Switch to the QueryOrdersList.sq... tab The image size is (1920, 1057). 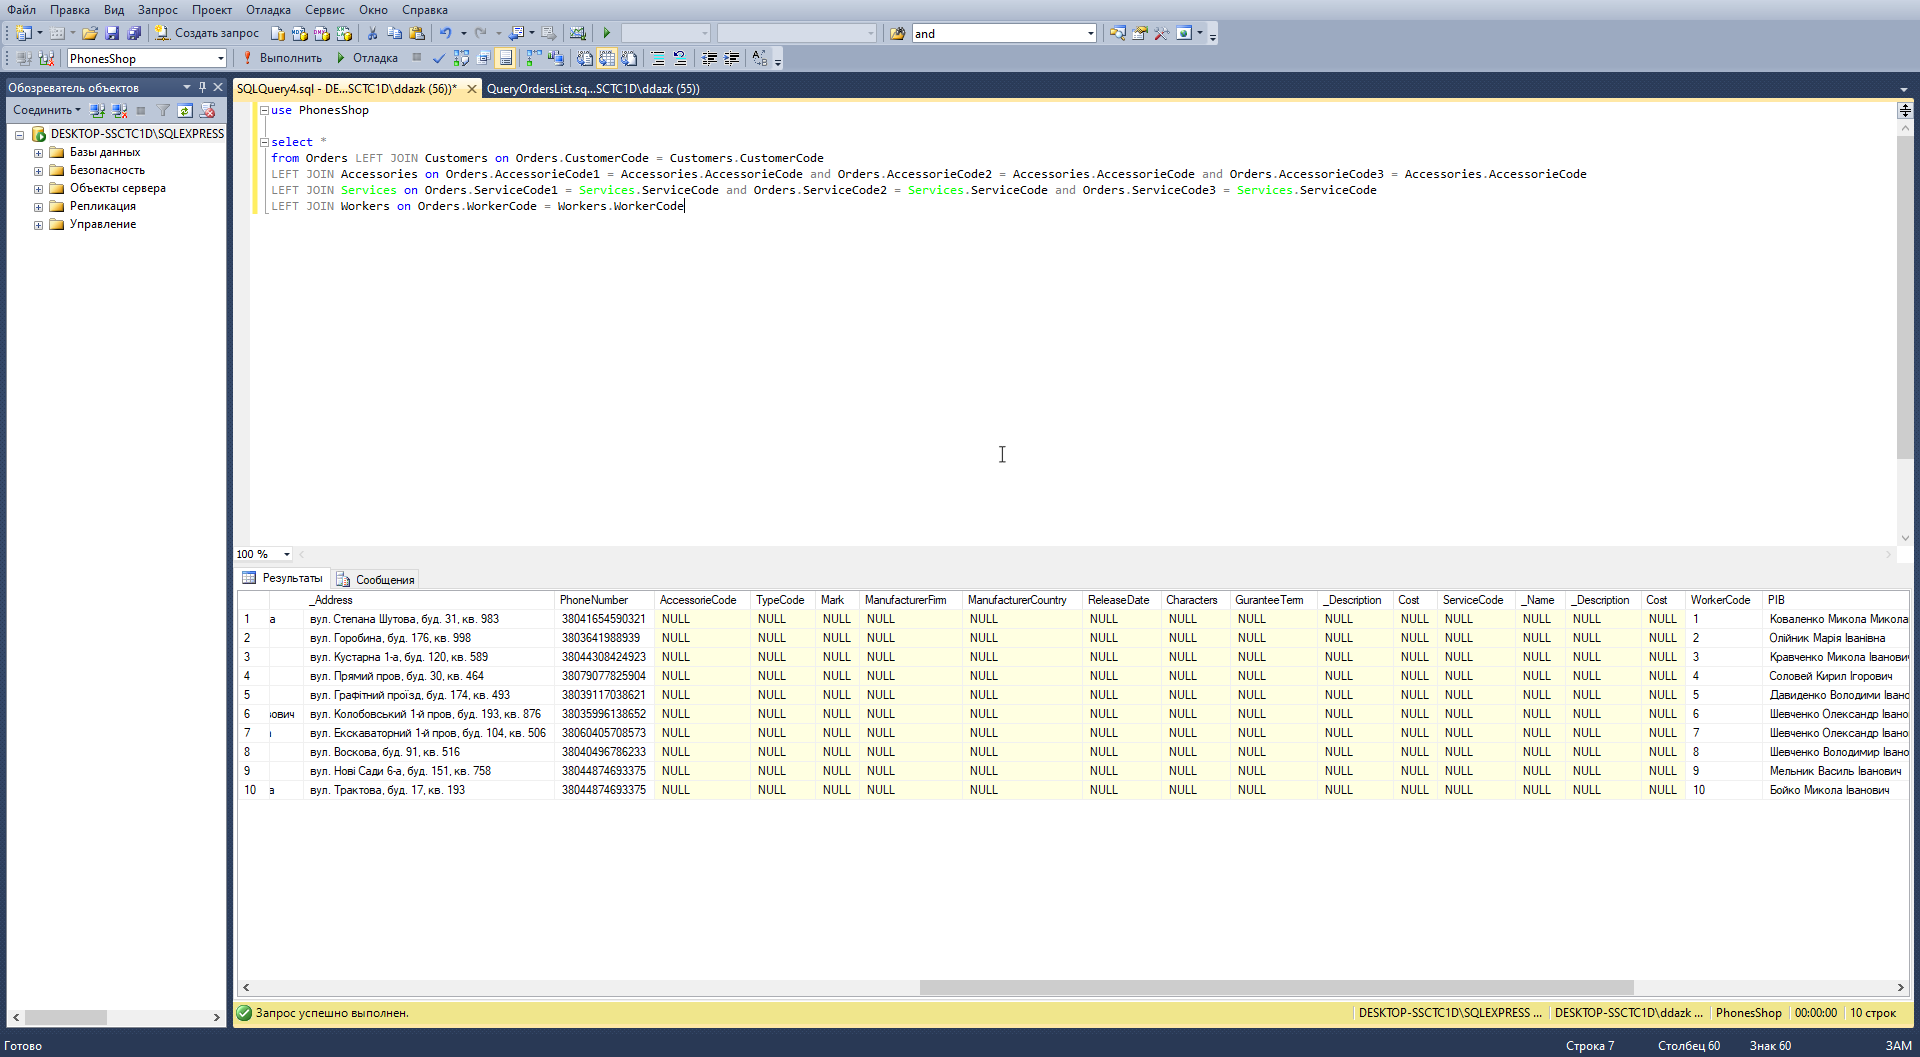pyautogui.click(x=593, y=88)
